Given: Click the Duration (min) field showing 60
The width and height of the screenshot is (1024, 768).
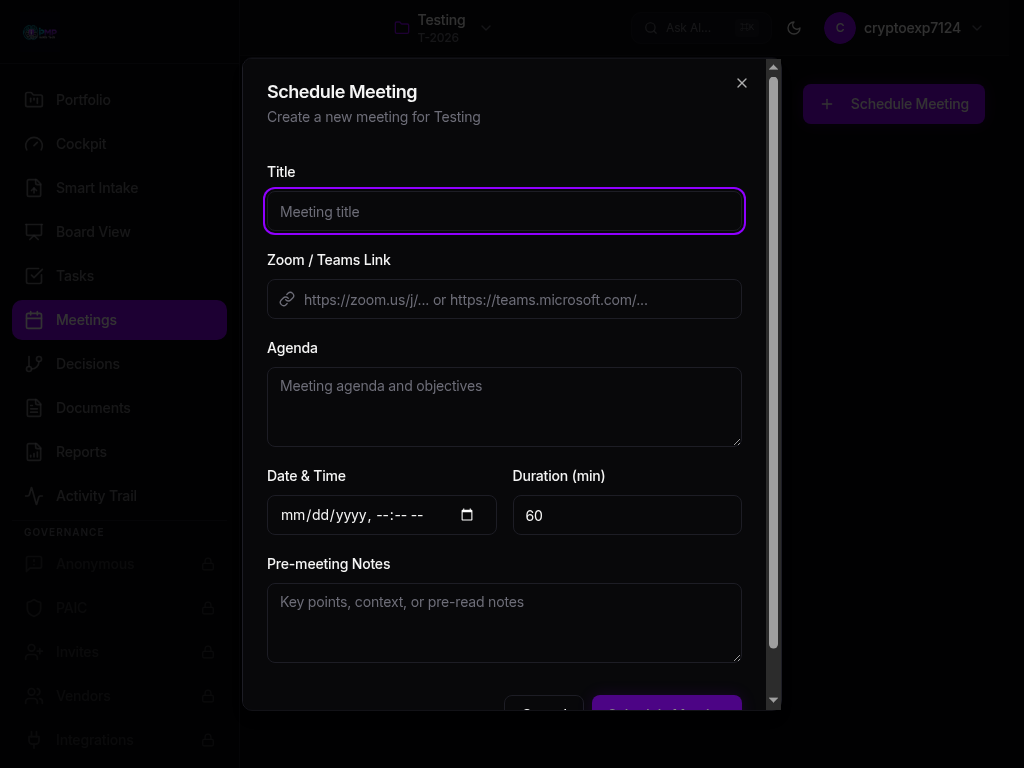Looking at the screenshot, I should click(x=627, y=515).
